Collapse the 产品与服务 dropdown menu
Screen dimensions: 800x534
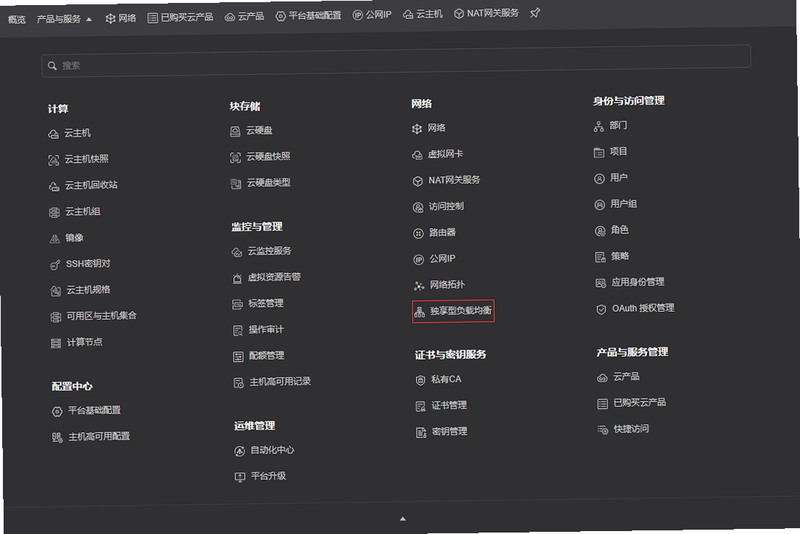pyautogui.click(x=64, y=19)
